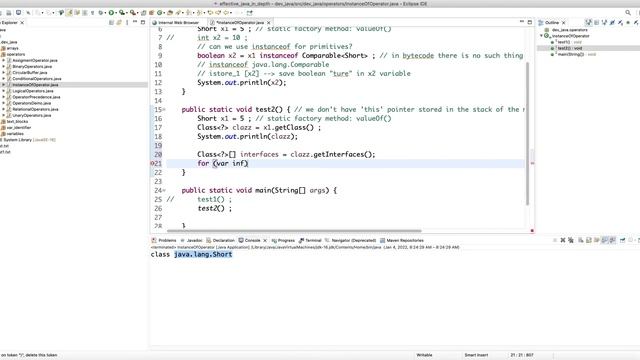
Task: Click the Outline panel's Collapse All icon
Action: [596, 22]
